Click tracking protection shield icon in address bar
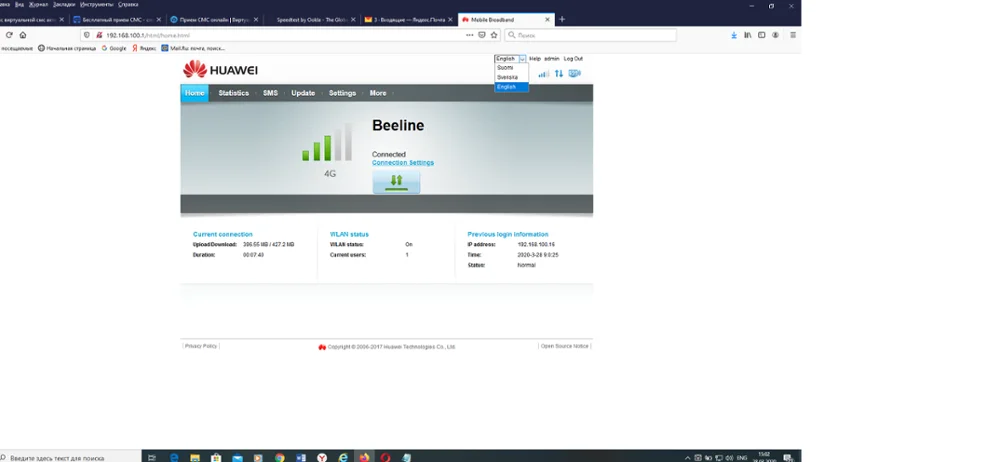Screen dimensions: 1000x462 coord(87,35)
